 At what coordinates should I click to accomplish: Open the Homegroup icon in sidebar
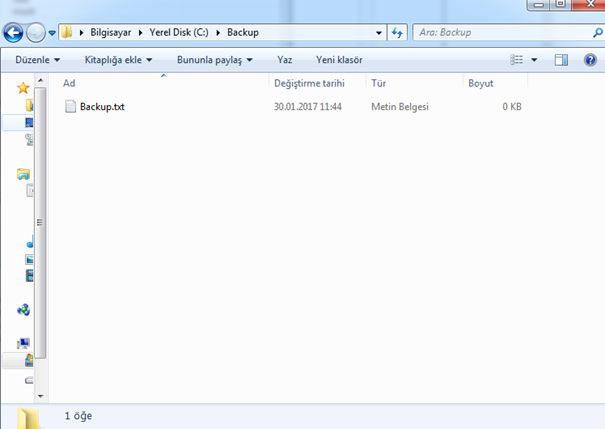tap(24, 309)
